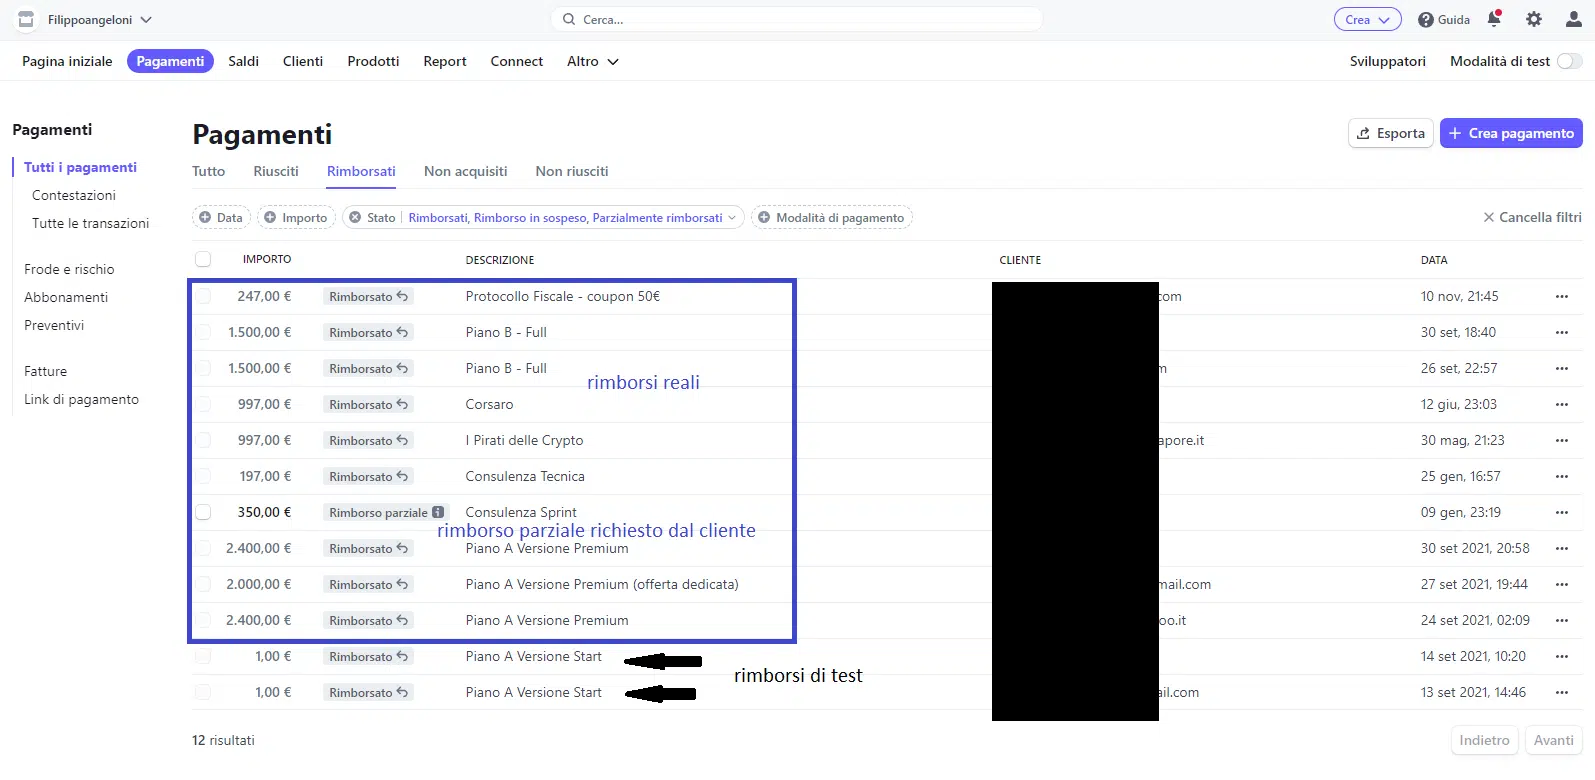The image size is (1595, 780).
Task: Click the Guida help icon
Action: [1426, 20]
